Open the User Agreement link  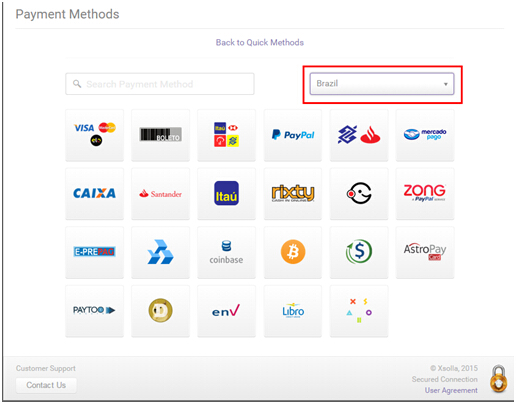click(451, 390)
